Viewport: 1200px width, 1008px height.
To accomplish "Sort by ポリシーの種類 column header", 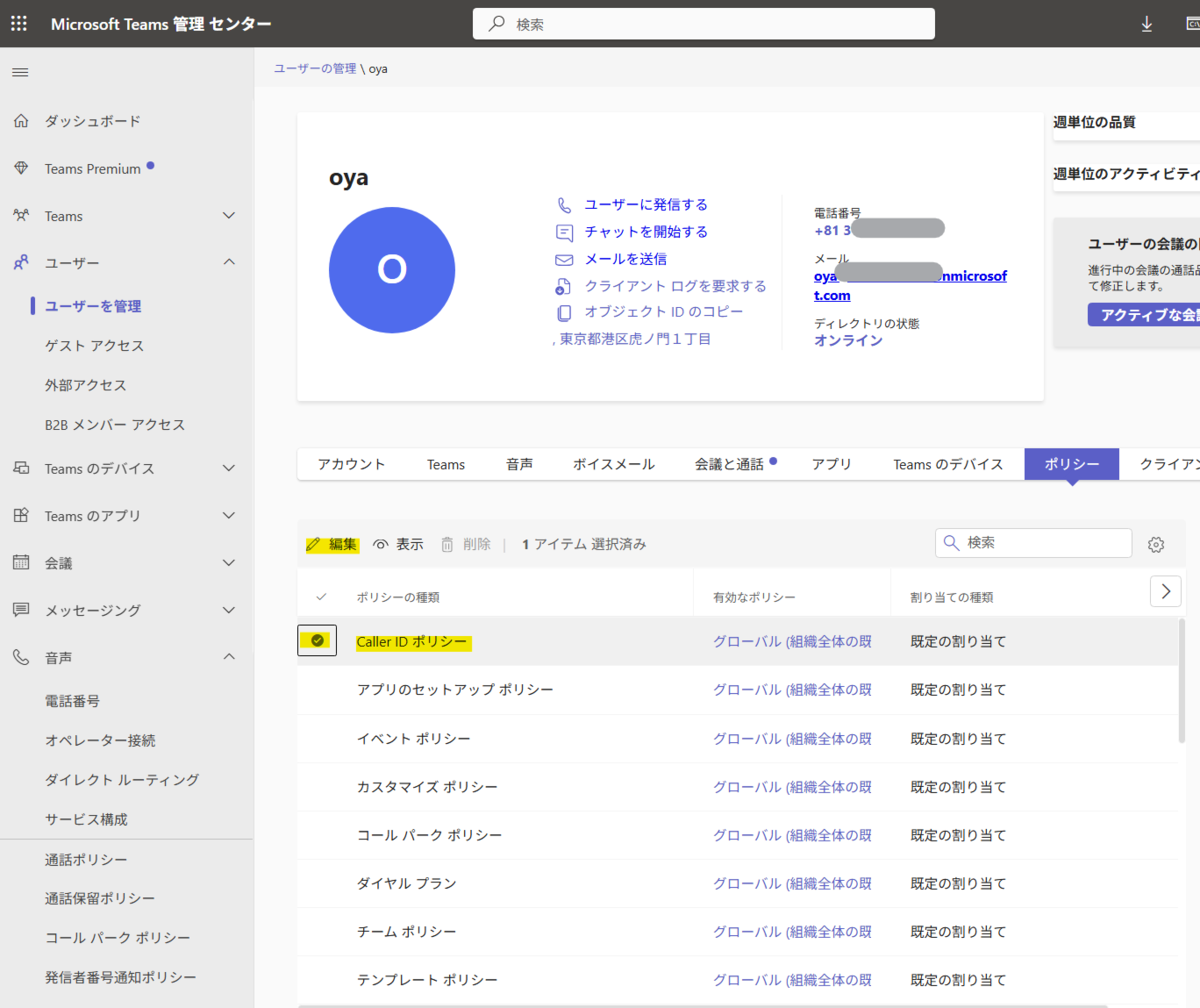I will coord(398,597).
